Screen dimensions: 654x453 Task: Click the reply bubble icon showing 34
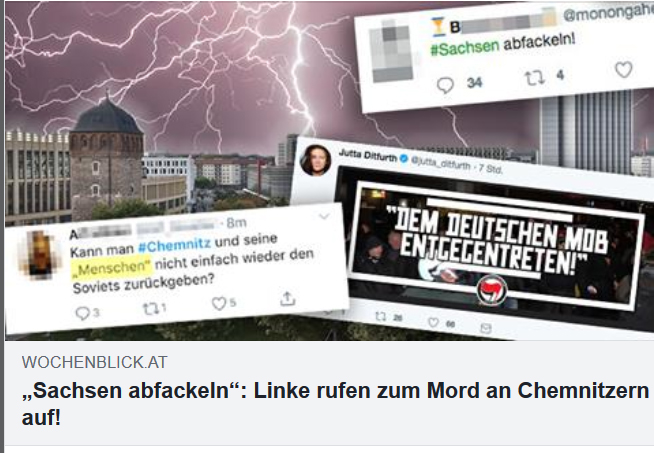pos(445,85)
